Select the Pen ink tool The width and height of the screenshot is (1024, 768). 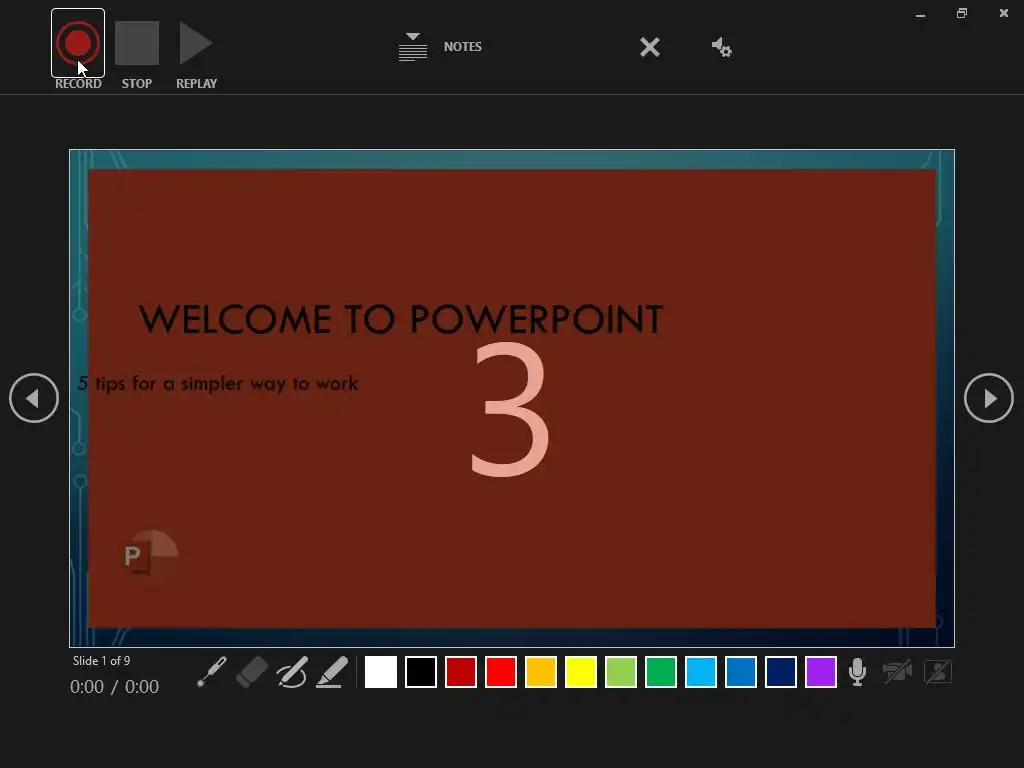click(x=291, y=672)
